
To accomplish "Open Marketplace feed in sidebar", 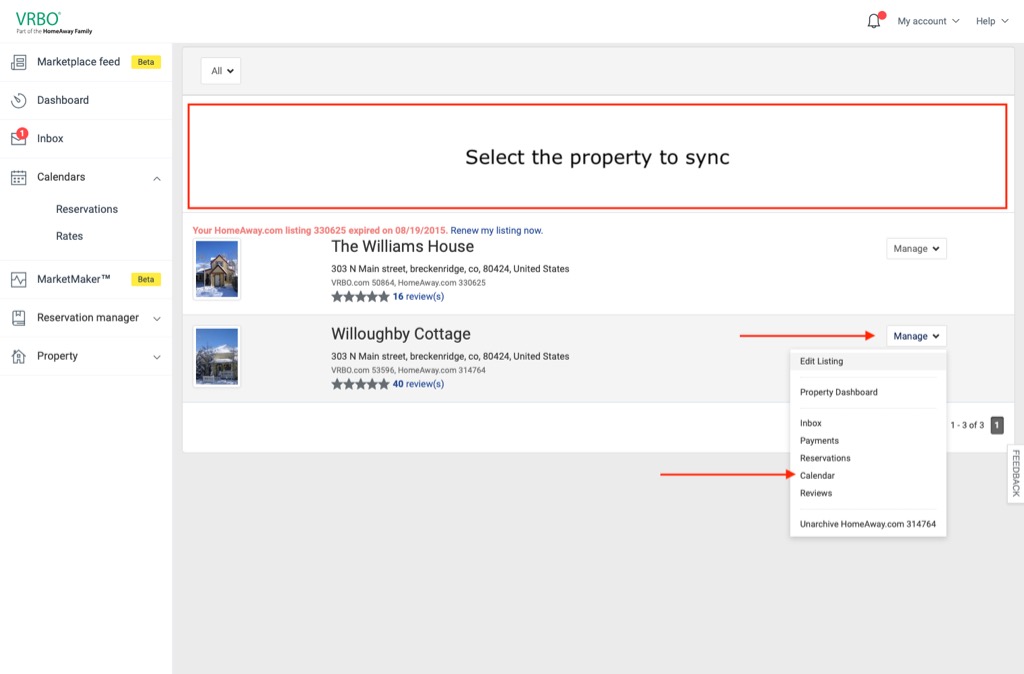I will point(78,61).
